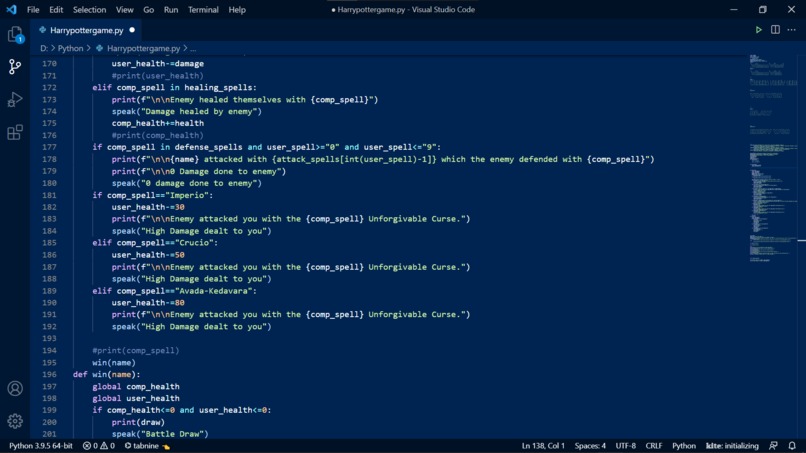Open the Extensions view
This screenshot has width=806, height=453.
pyautogui.click(x=15, y=132)
